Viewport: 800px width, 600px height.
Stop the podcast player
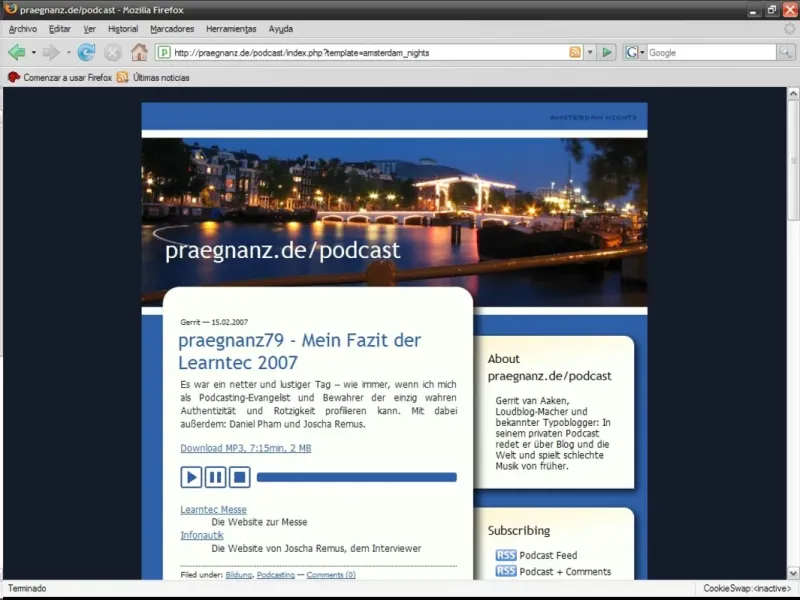(239, 477)
